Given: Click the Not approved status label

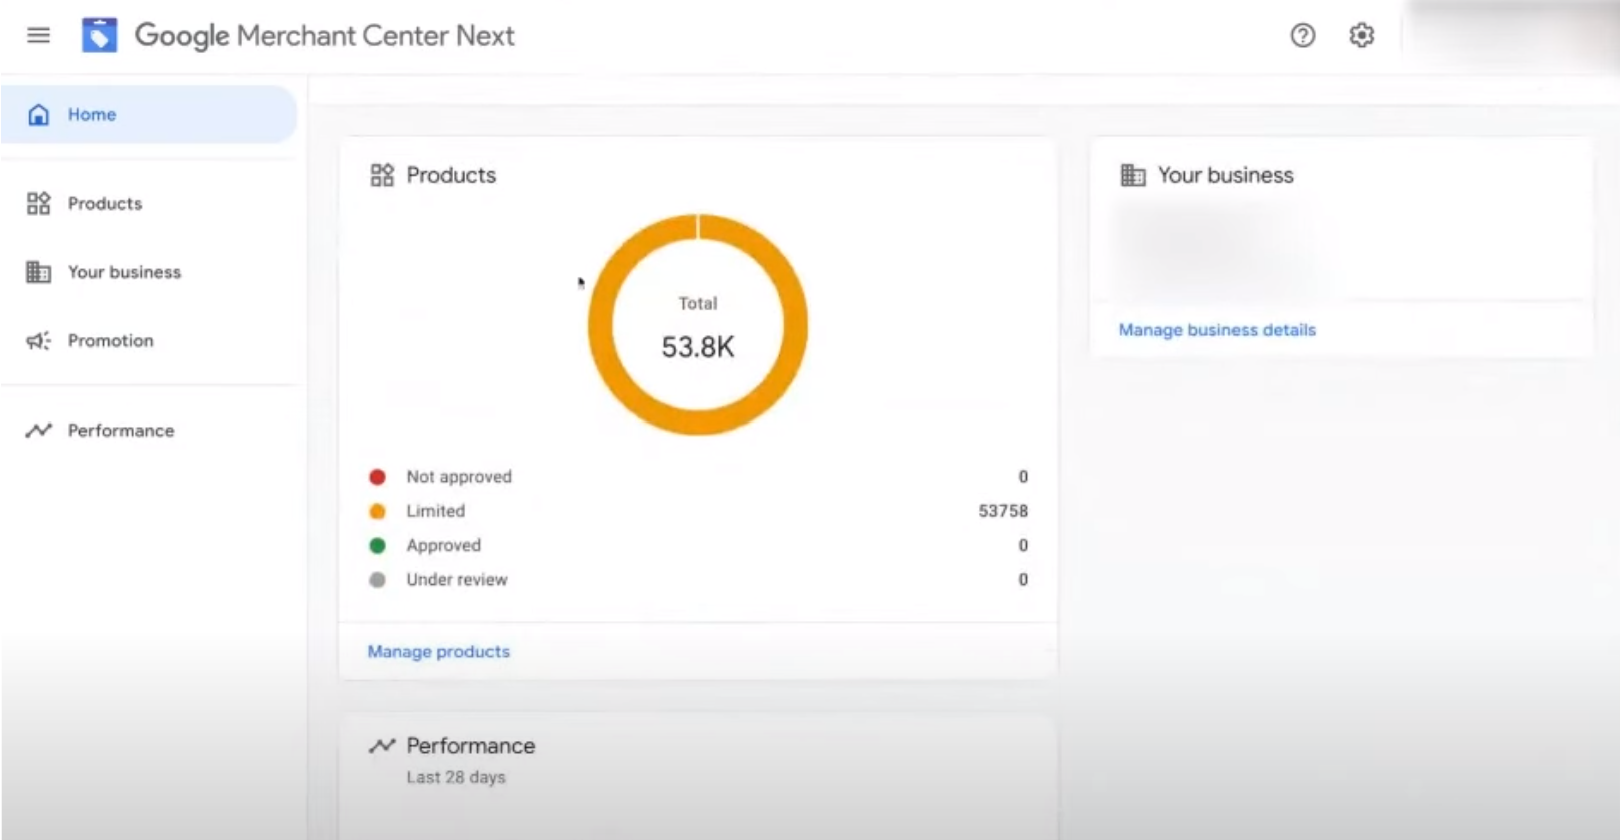Looking at the screenshot, I should 459,477.
